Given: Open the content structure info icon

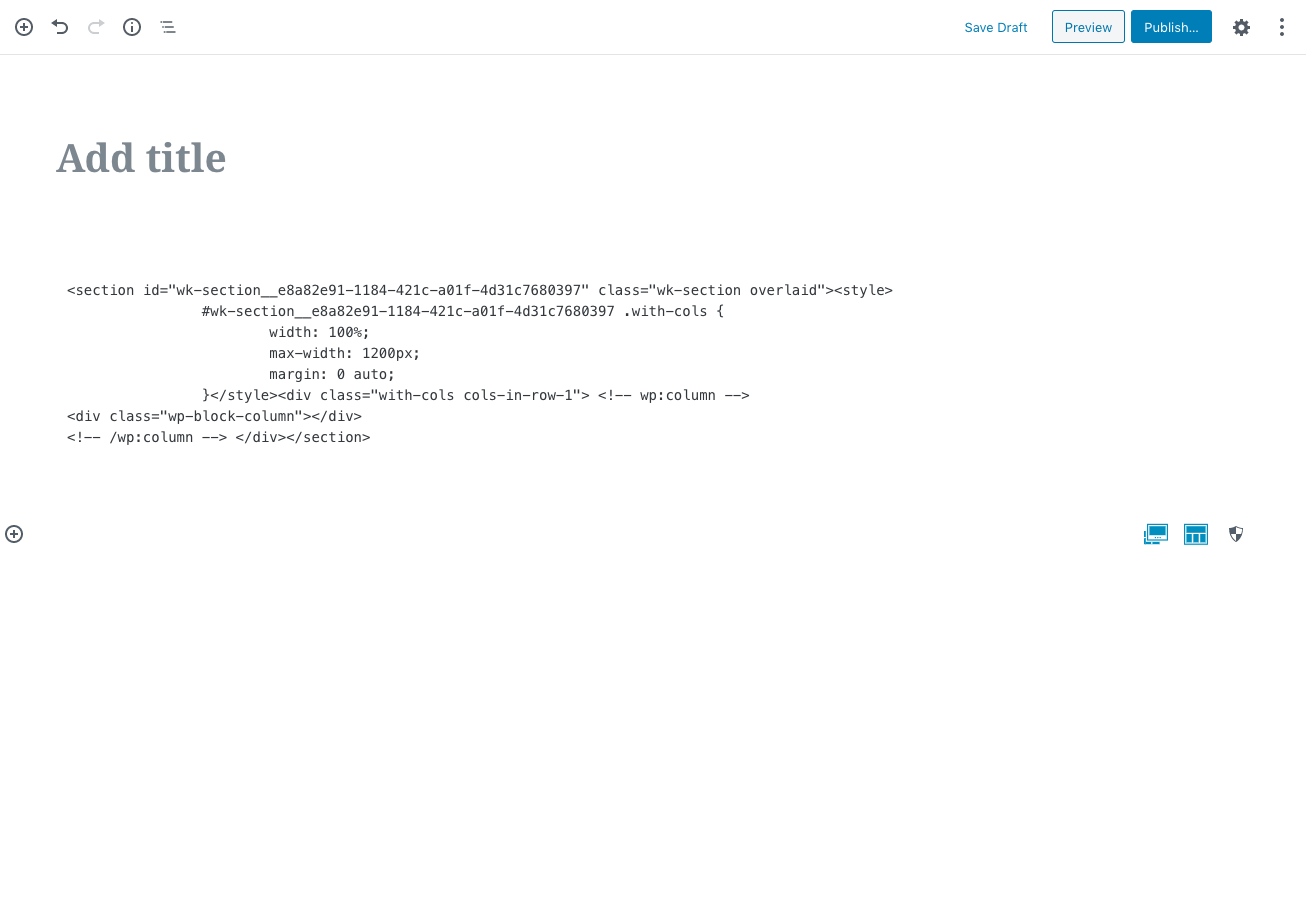Looking at the screenshot, I should [x=132, y=27].
